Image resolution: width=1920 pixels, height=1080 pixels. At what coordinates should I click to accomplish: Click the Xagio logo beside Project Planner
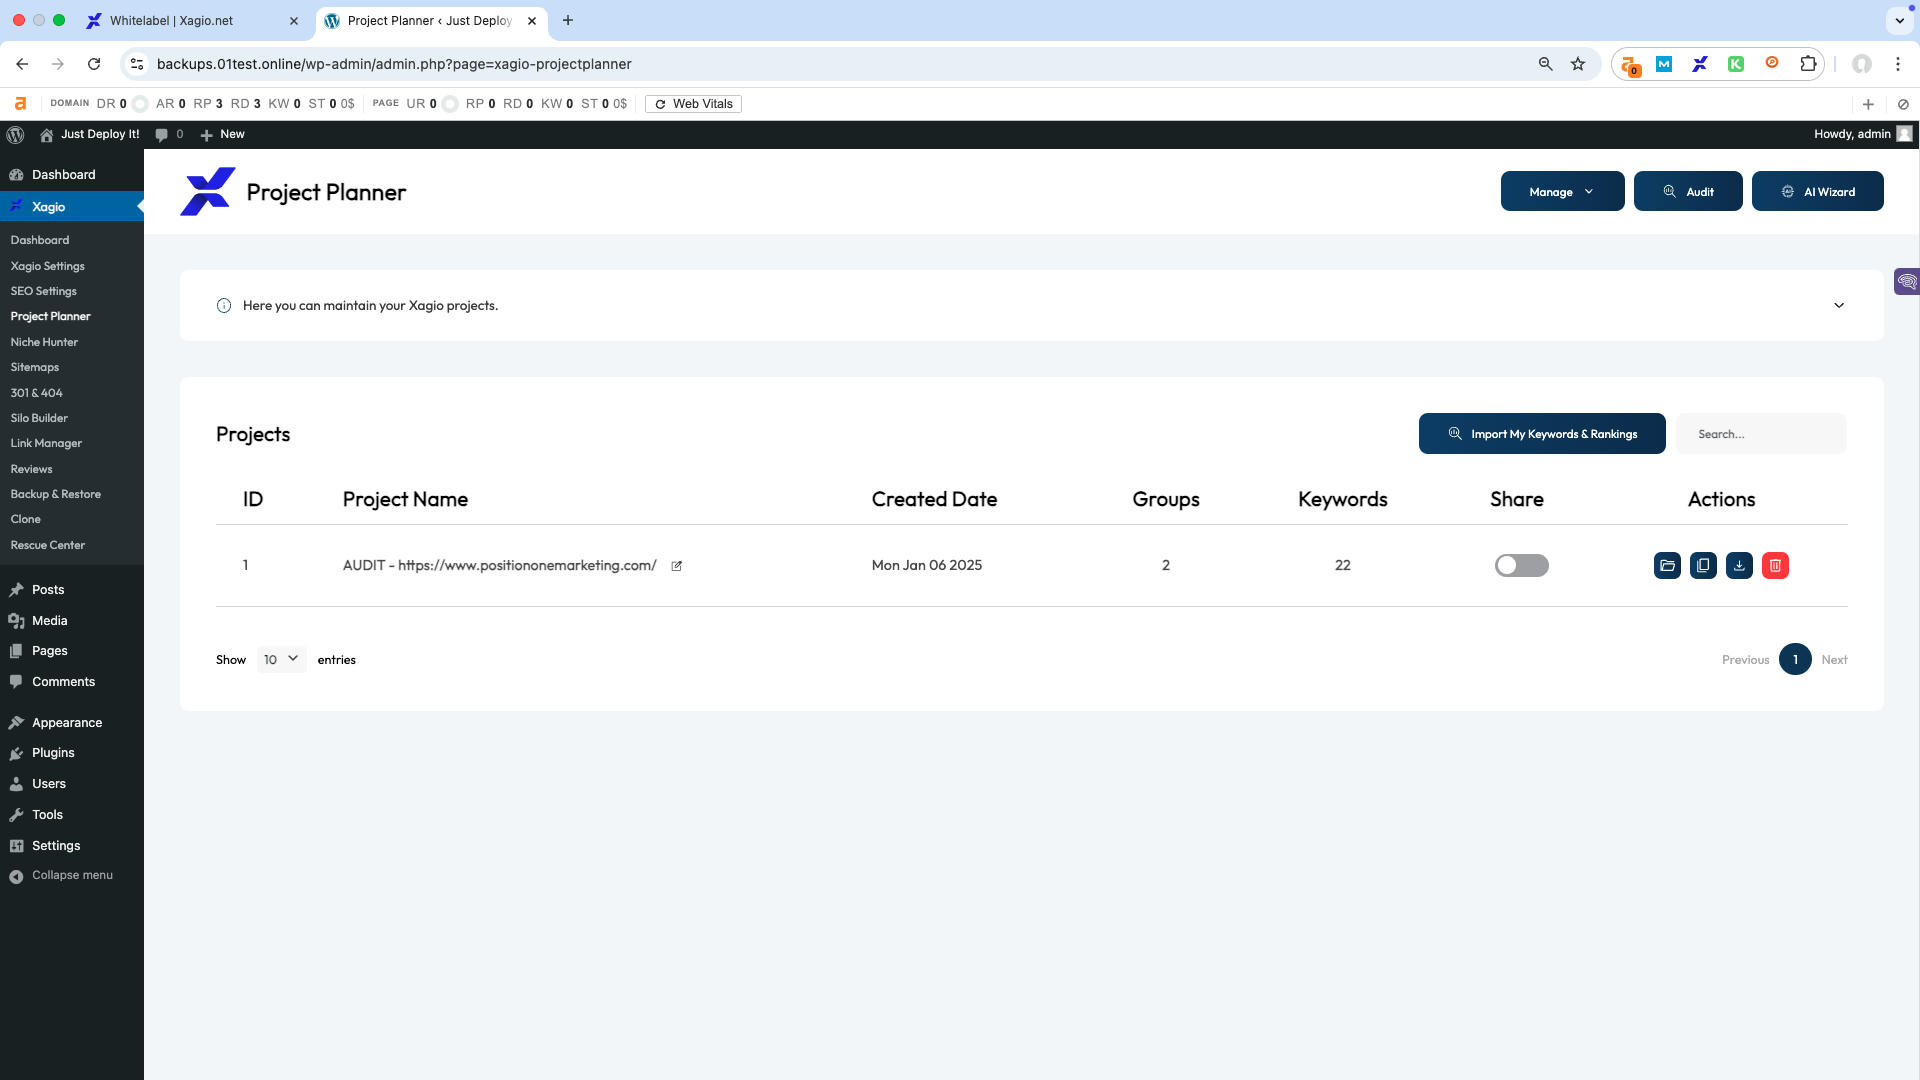(x=207, y=192)
